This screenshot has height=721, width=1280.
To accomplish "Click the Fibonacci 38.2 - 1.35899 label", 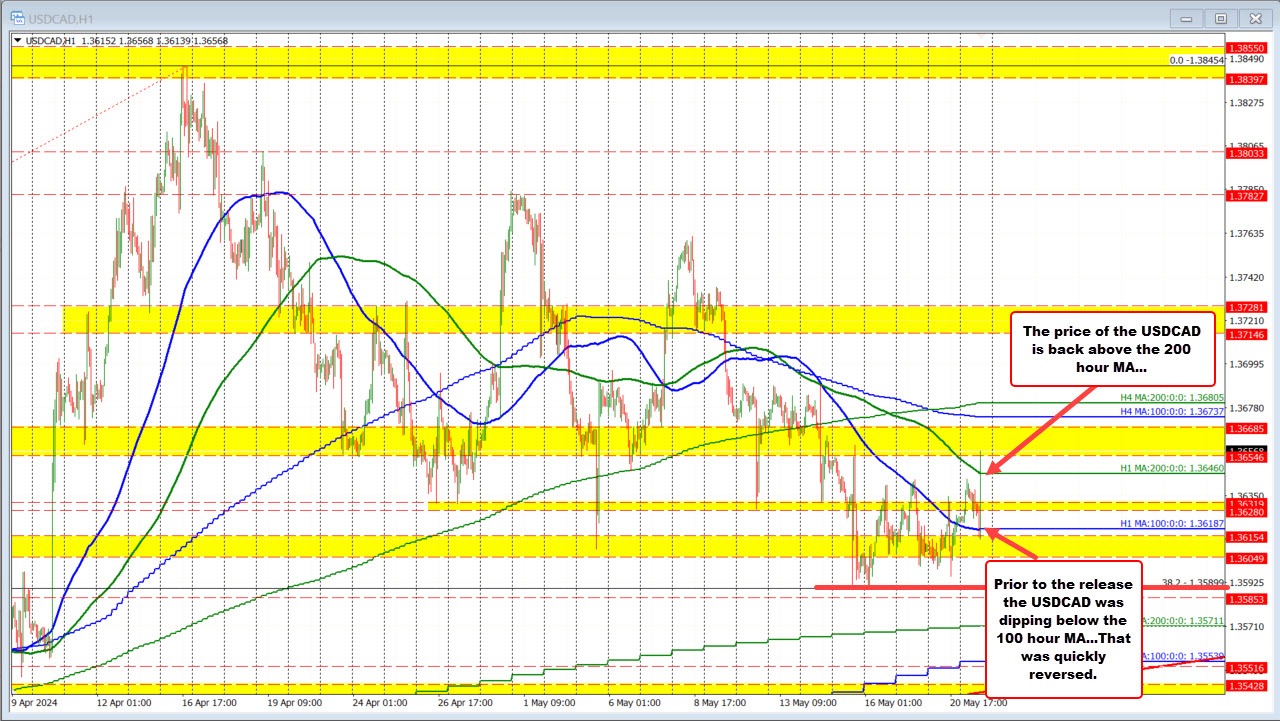I will tap(1194, 583).
